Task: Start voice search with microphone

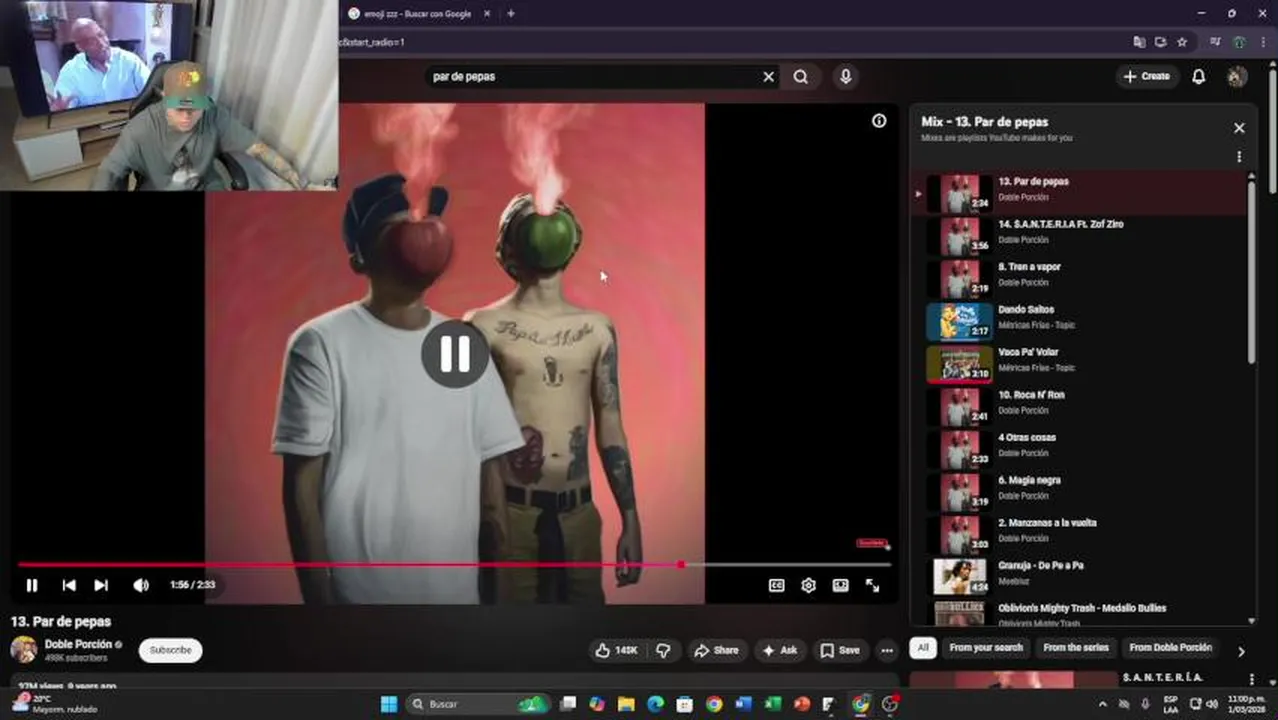Action: click(846, 76)
